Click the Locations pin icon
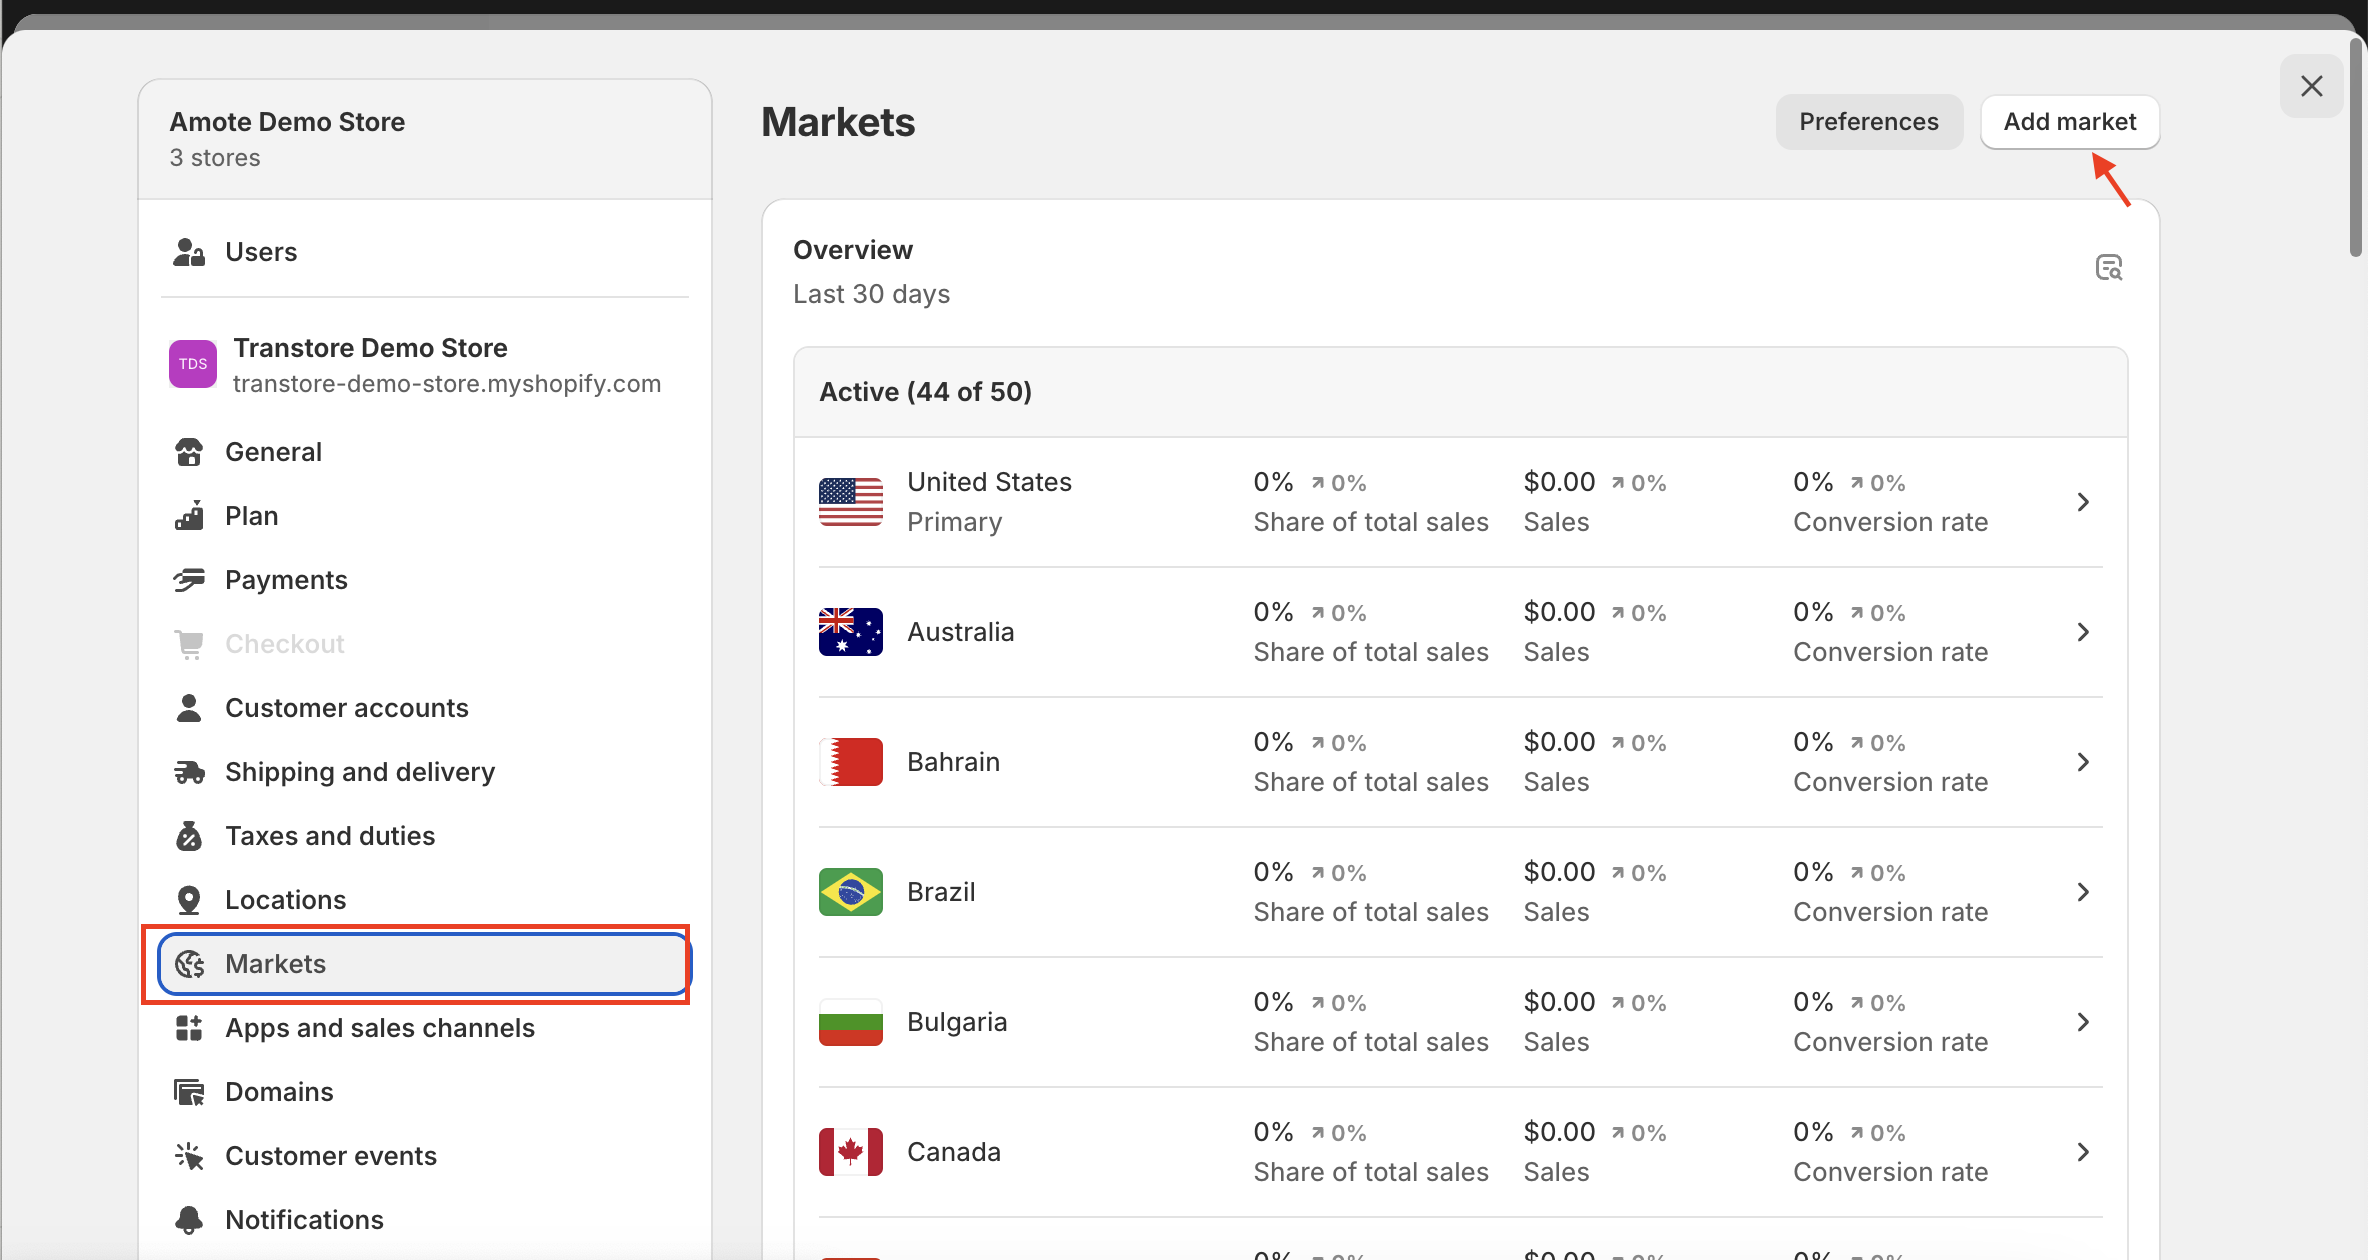 [x=189, y=900]
